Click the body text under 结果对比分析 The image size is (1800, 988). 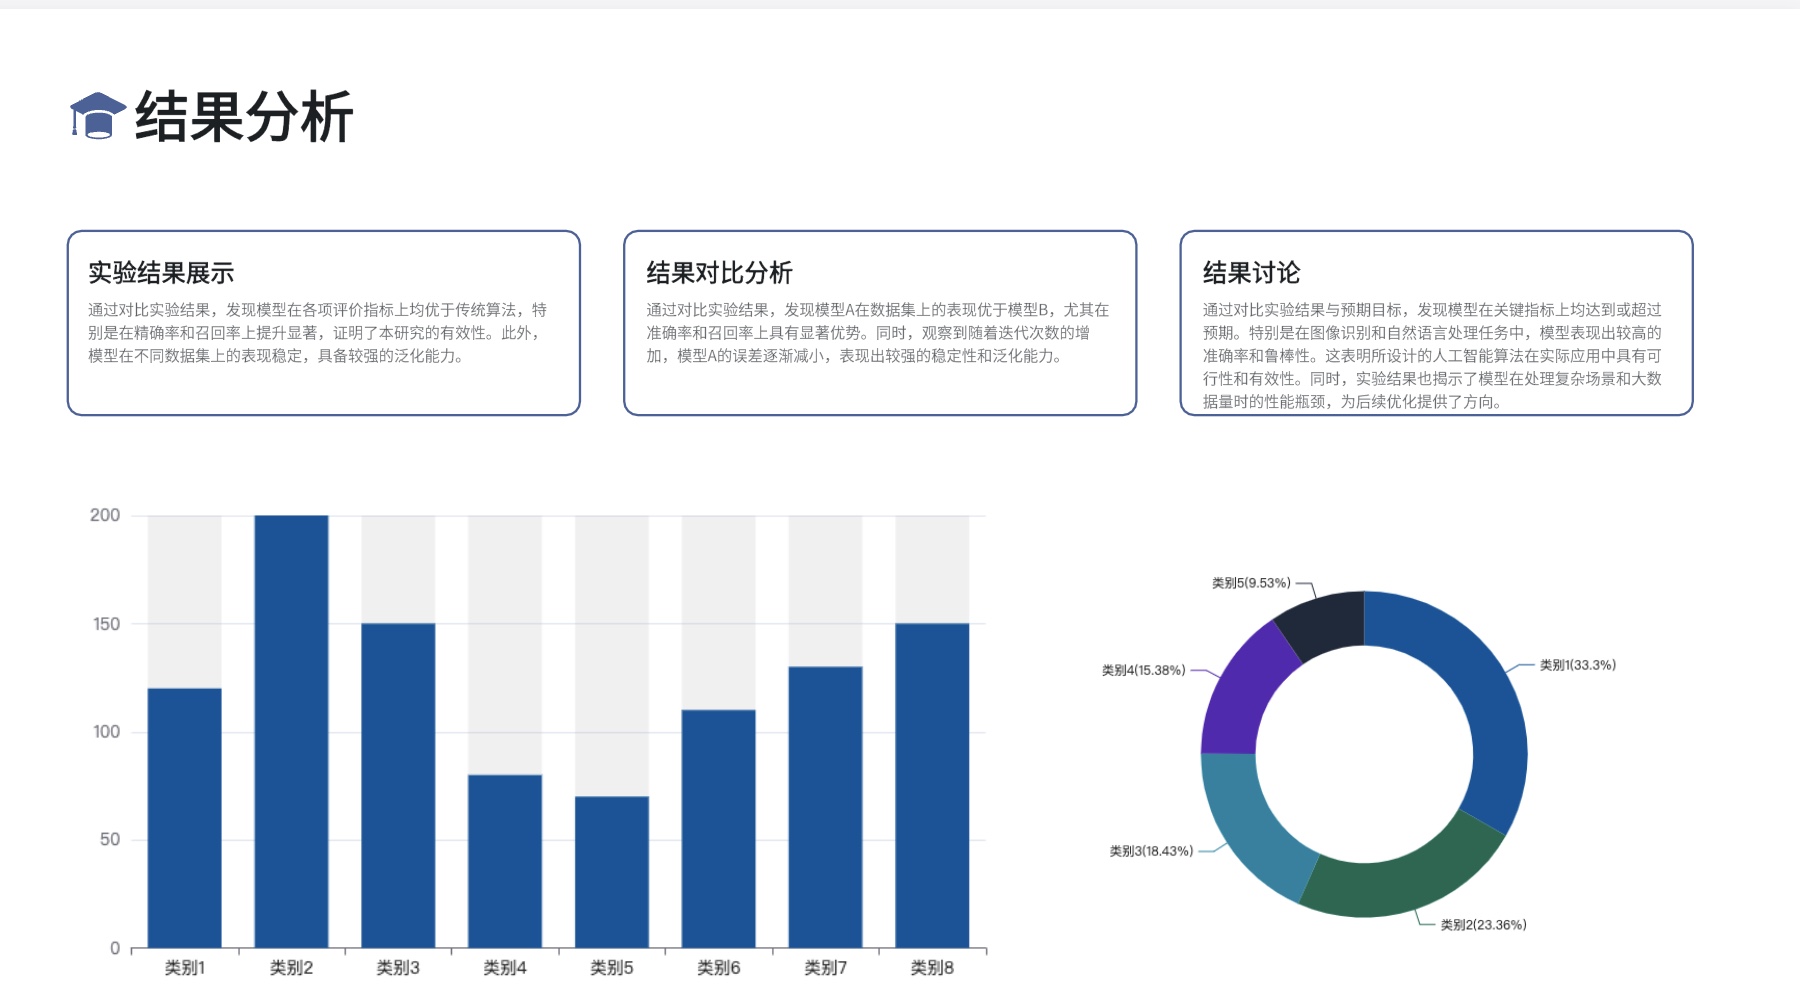click(x=877, y=333)
